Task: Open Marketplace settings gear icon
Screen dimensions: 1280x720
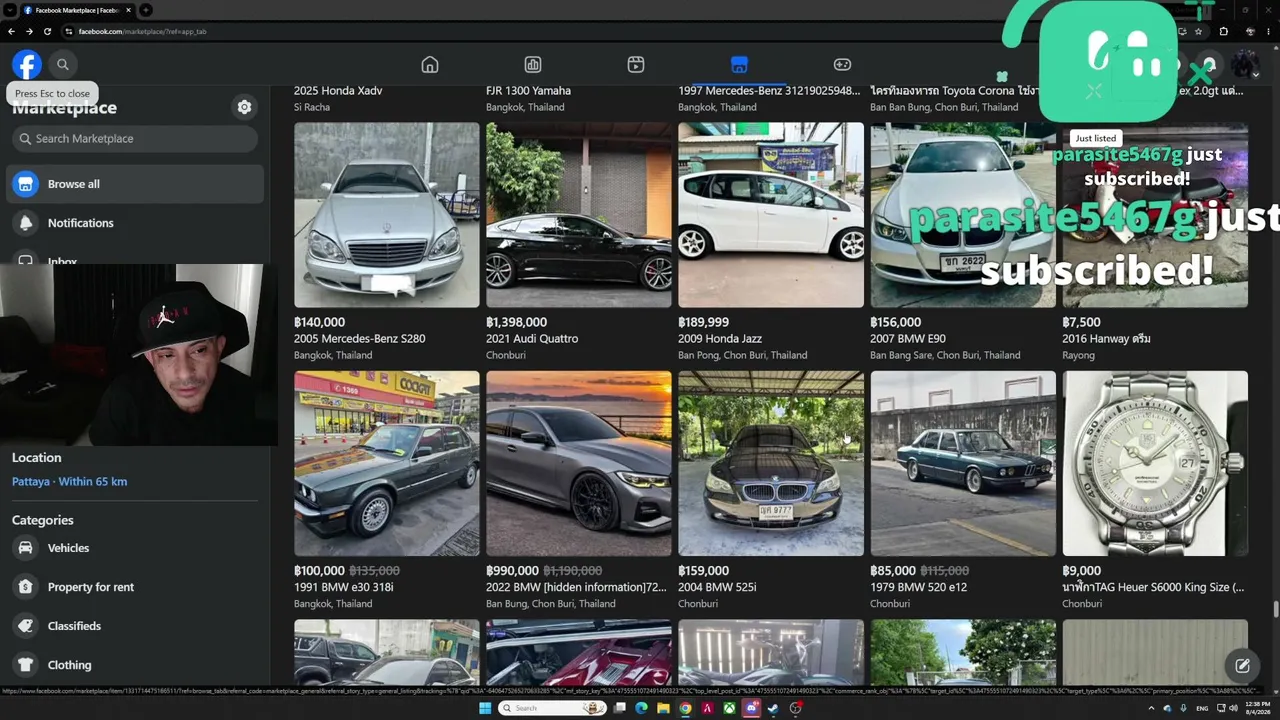Action: click(244, 107)
